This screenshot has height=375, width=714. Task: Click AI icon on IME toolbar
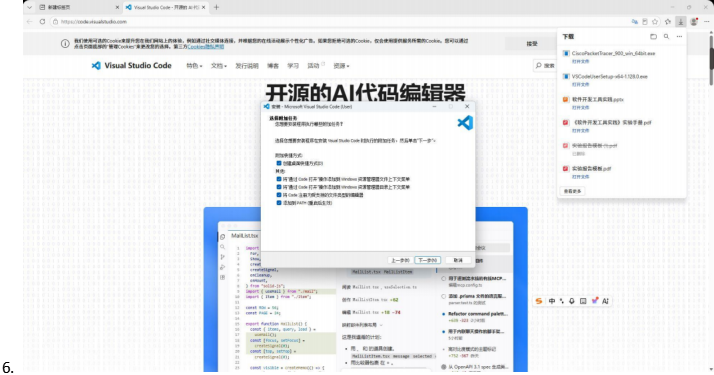coord(605,301)
